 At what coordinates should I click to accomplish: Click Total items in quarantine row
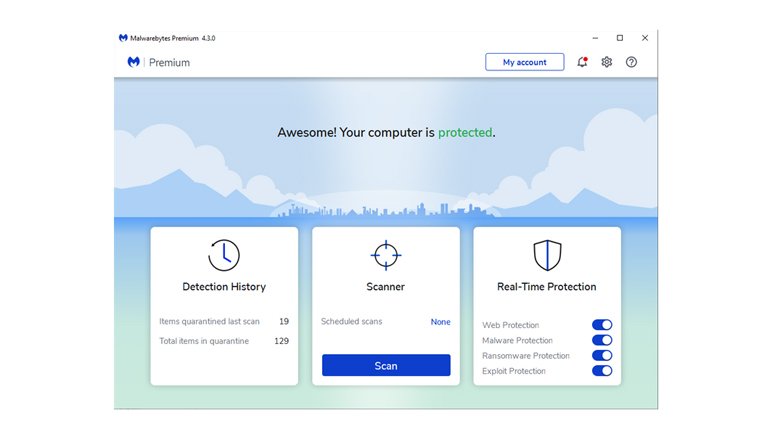tap(224, 341)
